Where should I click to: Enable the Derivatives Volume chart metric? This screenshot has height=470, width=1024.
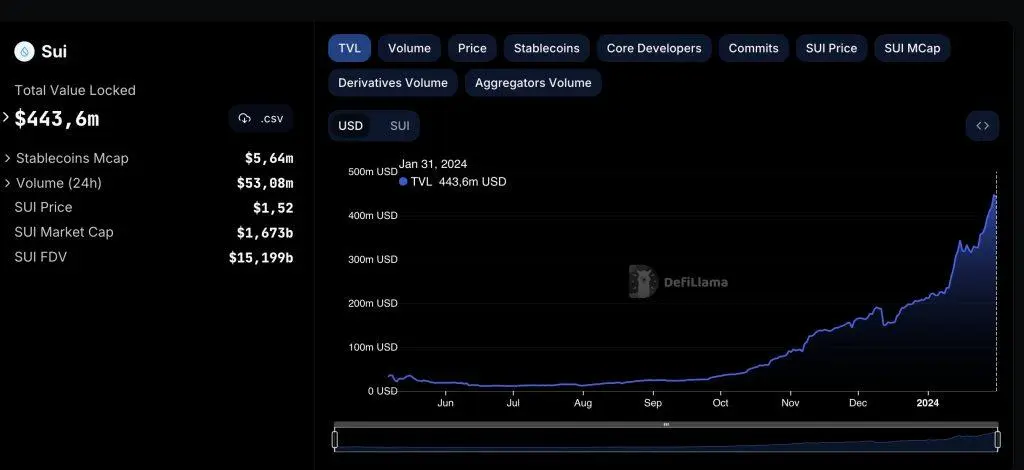[x=393, y=83]
